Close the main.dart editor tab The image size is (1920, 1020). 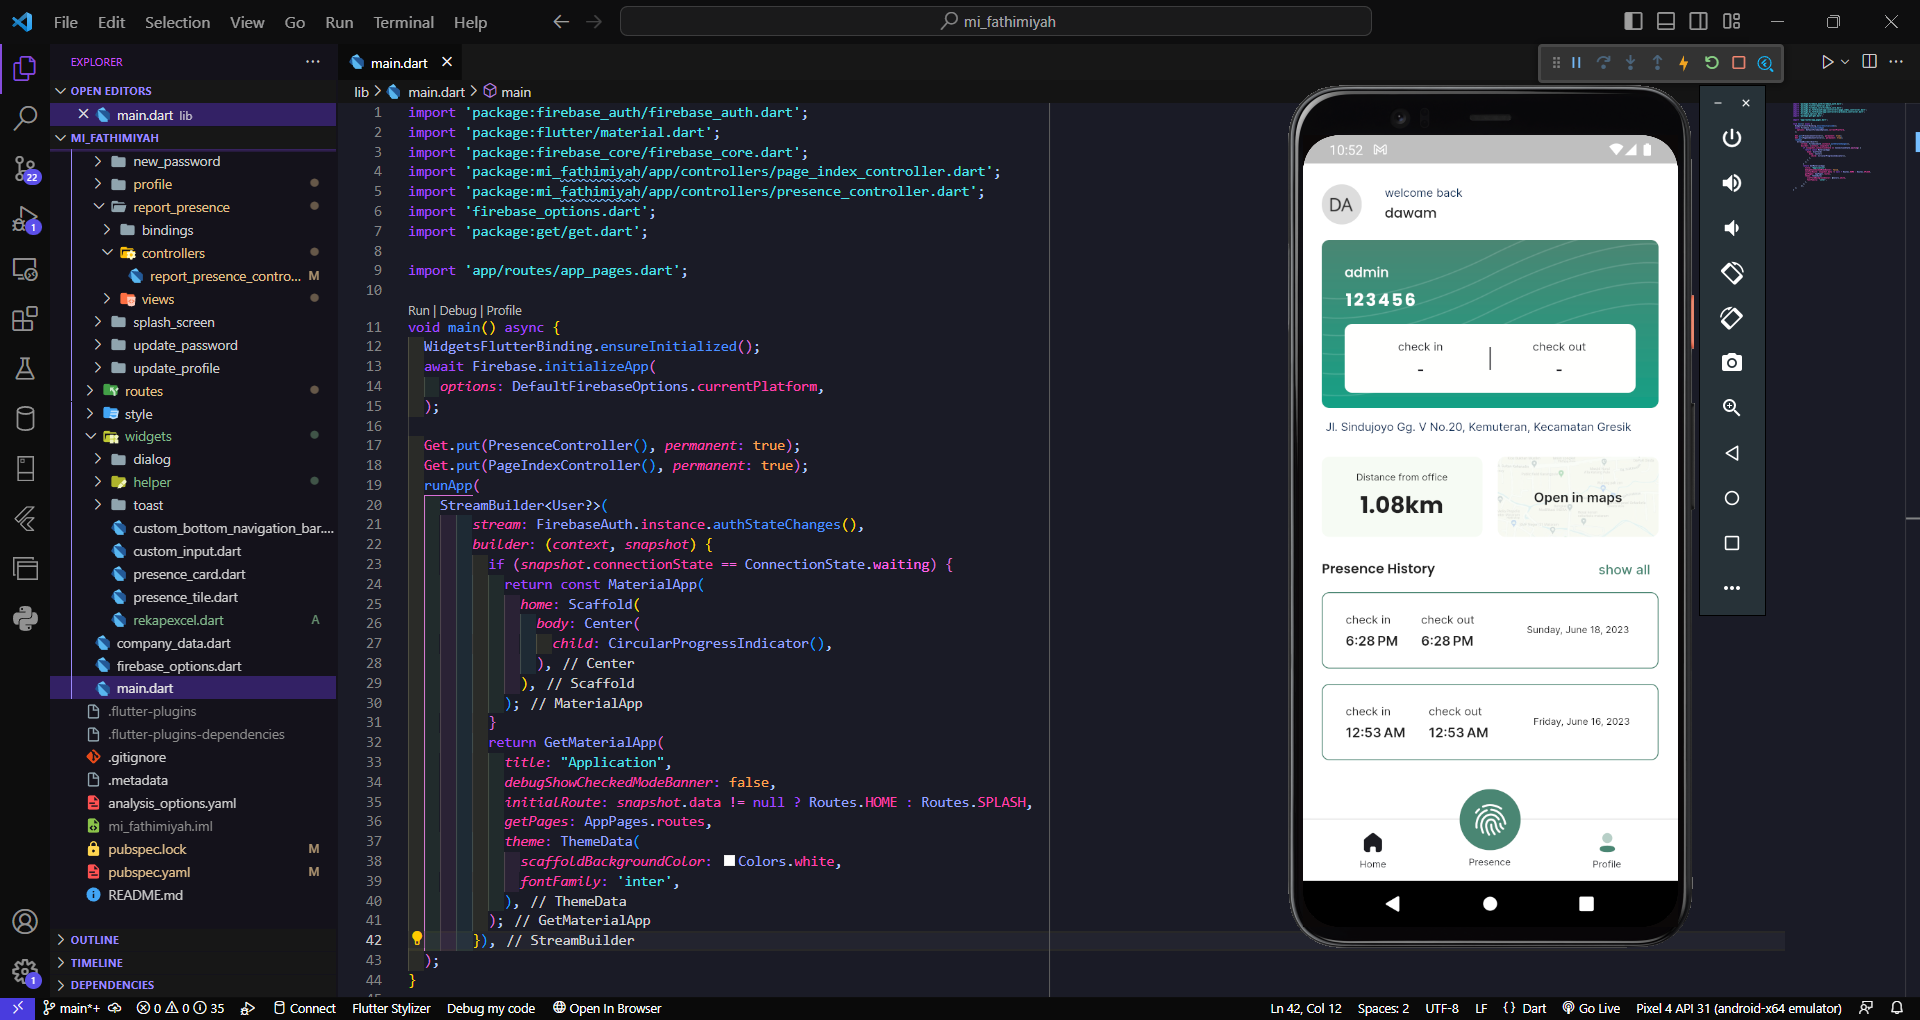click(x=447, y=62)
